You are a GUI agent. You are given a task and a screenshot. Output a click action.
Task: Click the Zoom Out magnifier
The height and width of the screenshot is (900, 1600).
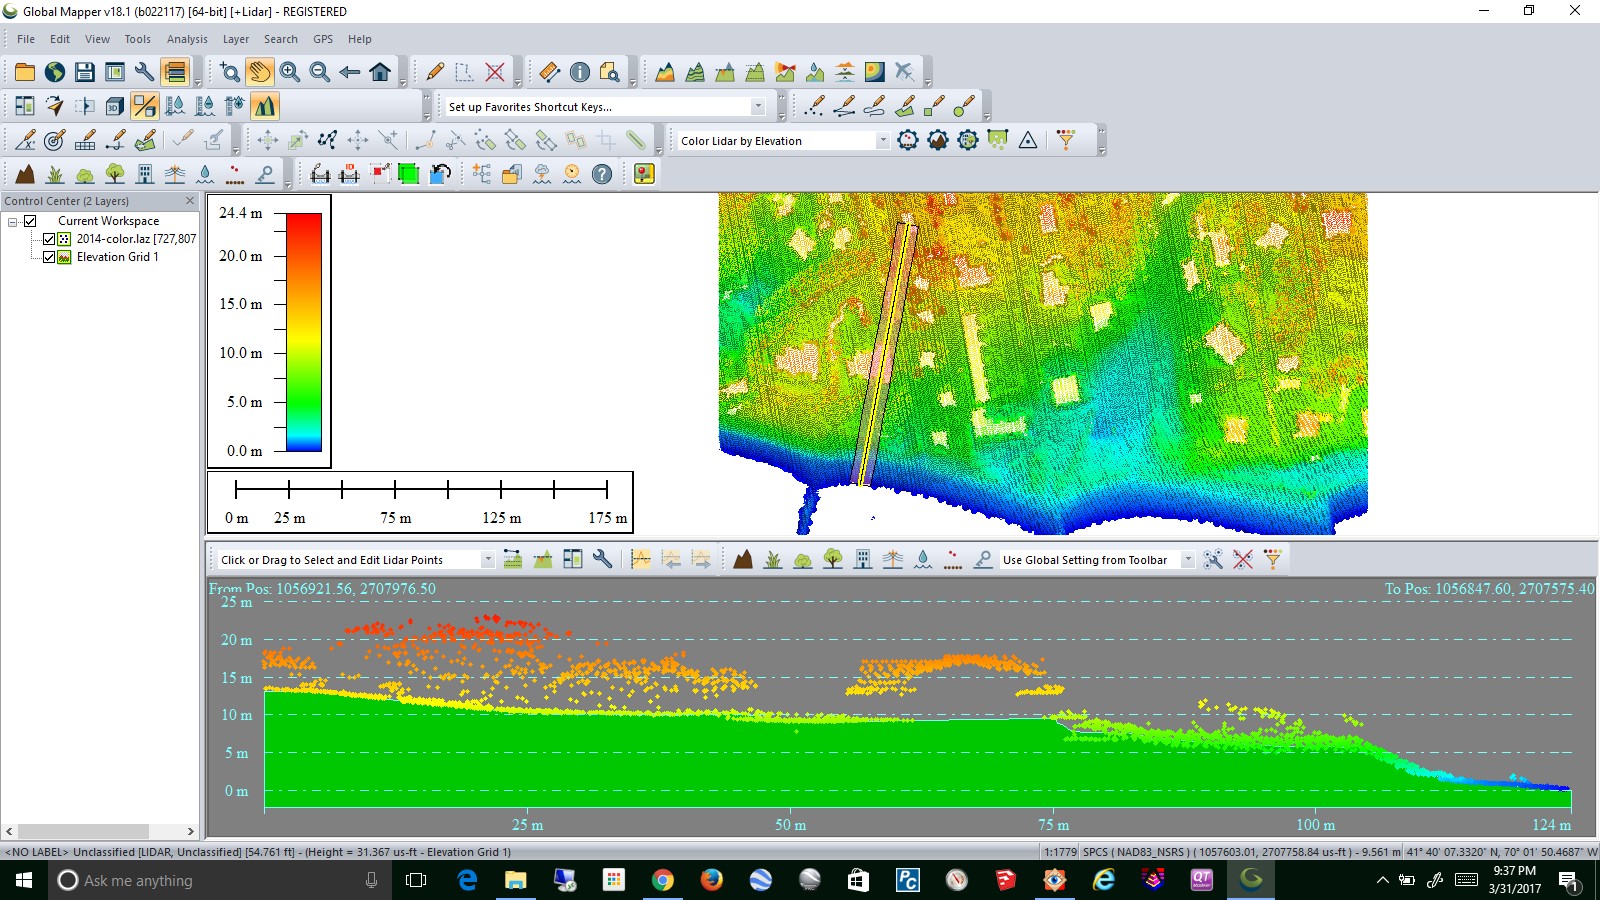coord(320,72)
